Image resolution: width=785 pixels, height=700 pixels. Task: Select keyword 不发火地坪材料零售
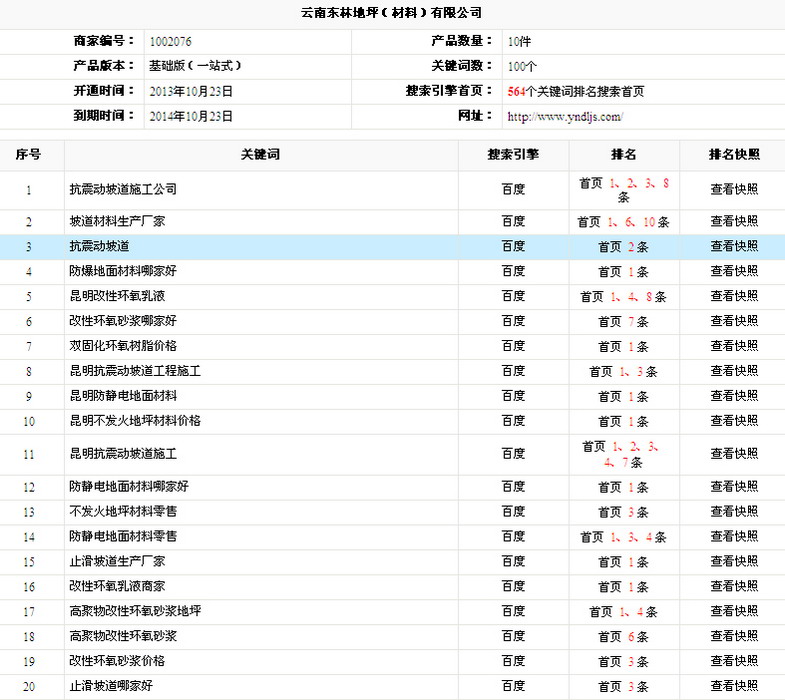coord(123,512)
